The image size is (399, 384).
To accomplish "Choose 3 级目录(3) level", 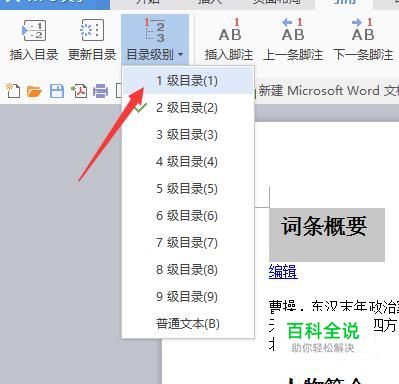I will point(188,135).
